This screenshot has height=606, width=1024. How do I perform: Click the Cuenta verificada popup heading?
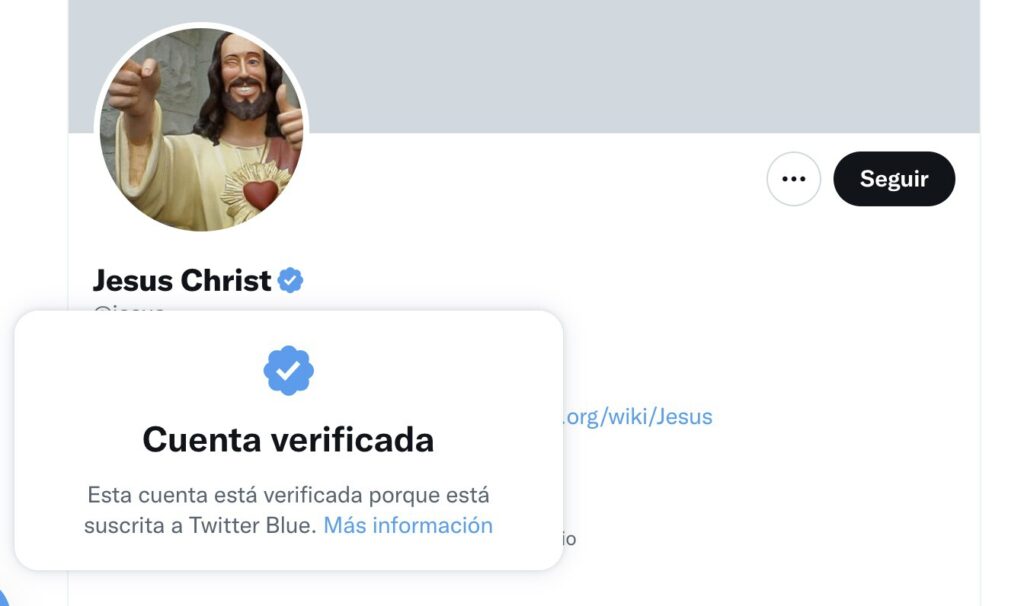tap(288, 439)
